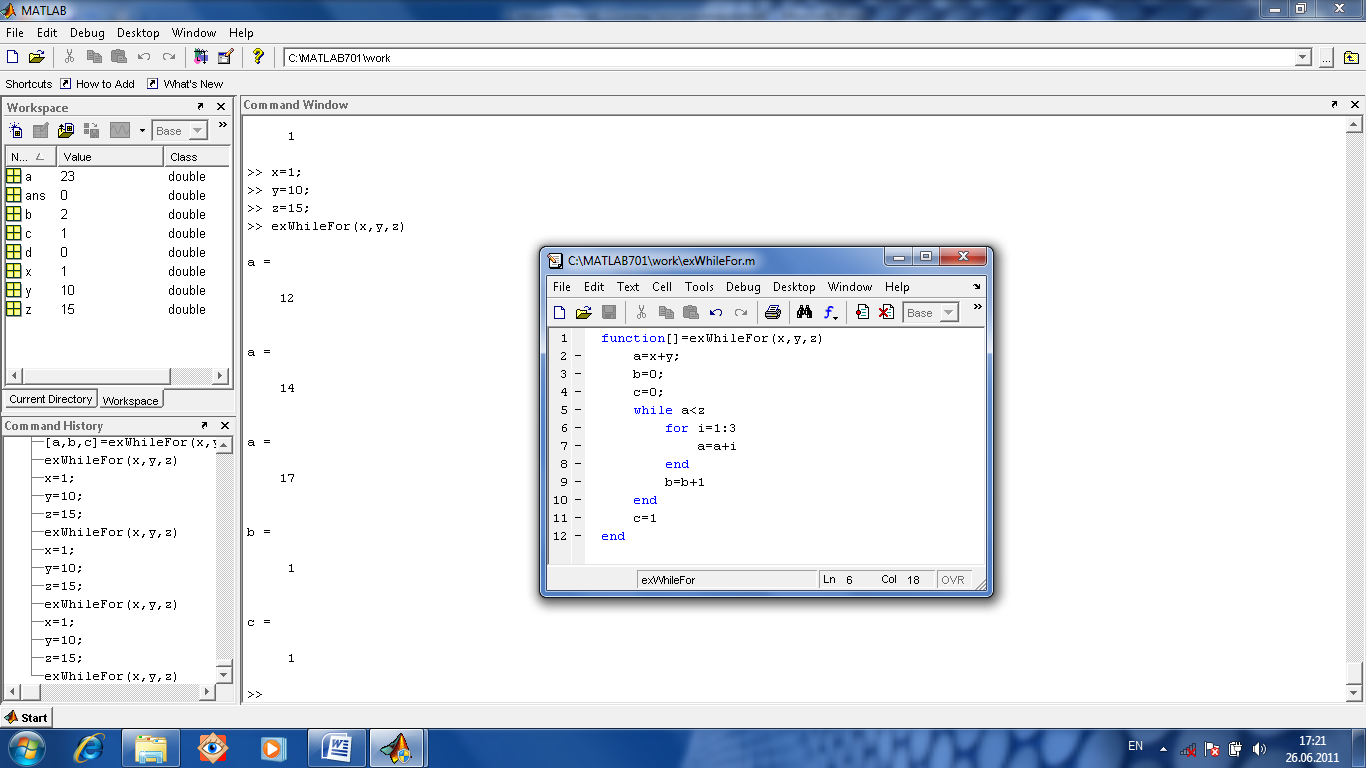
Task: Create new M-file in main MATLAB toolbar
Action: [13, 57]
